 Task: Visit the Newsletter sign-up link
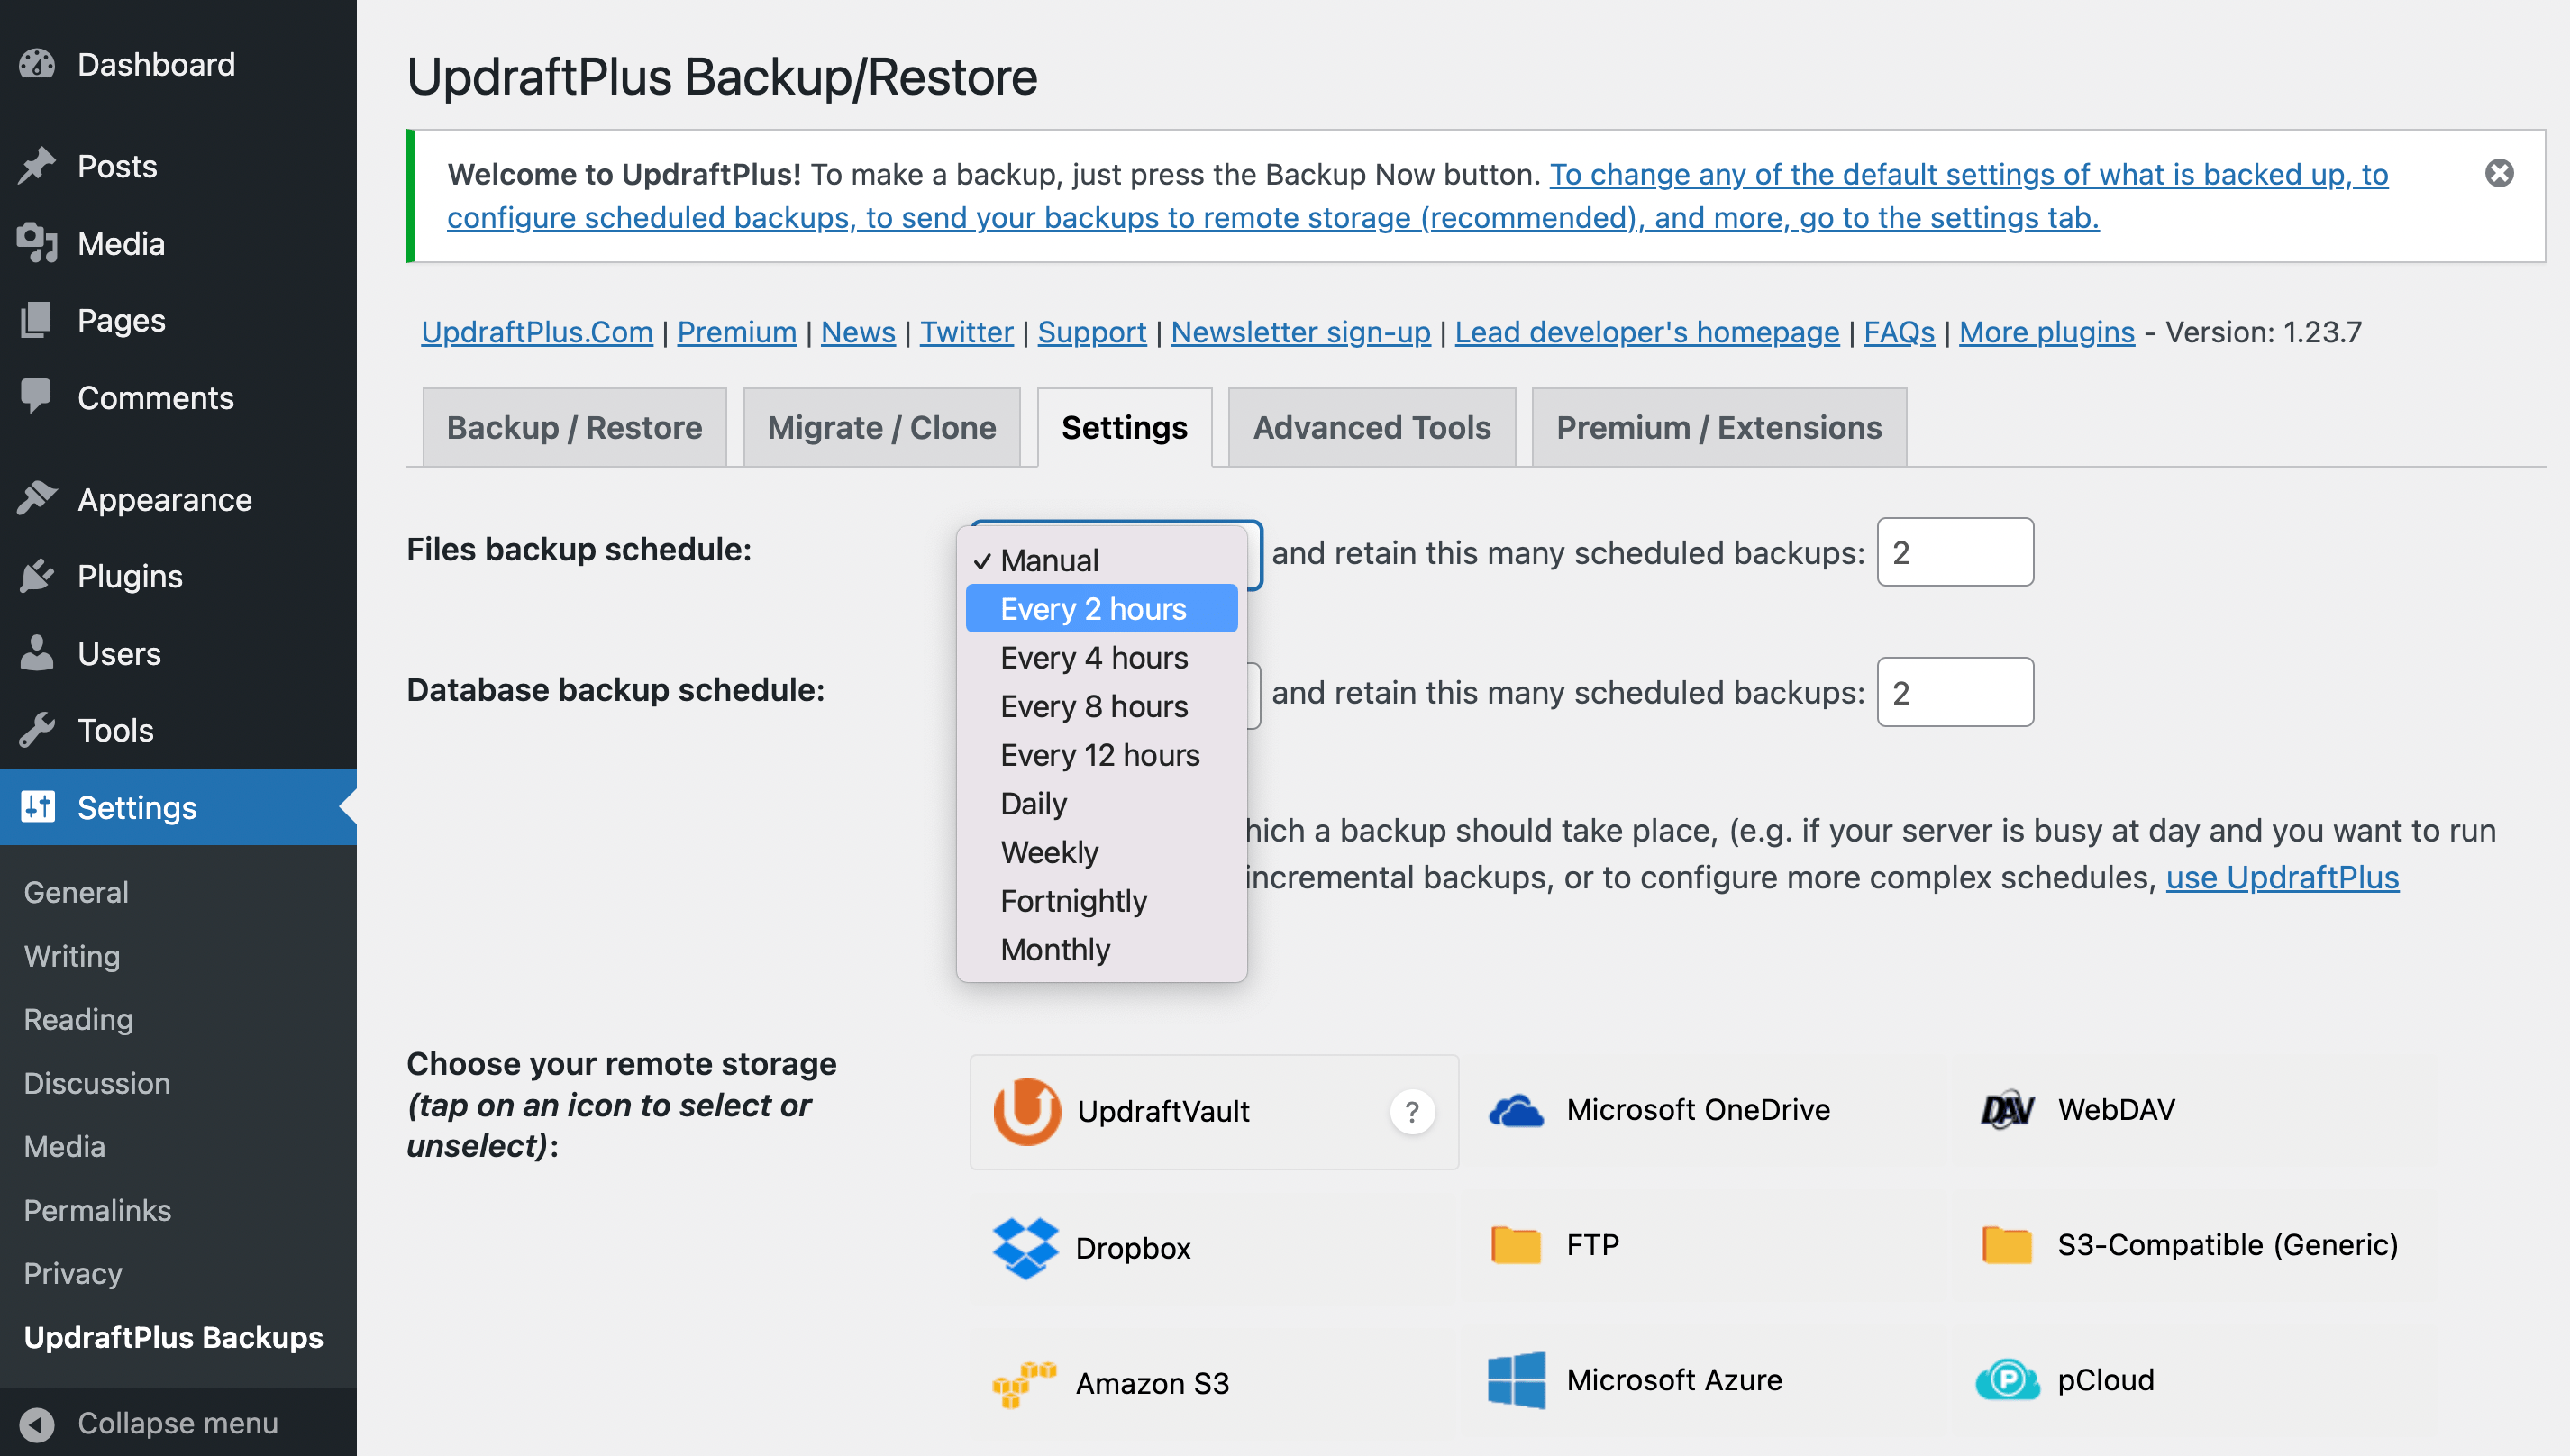tap(1301, 332)
